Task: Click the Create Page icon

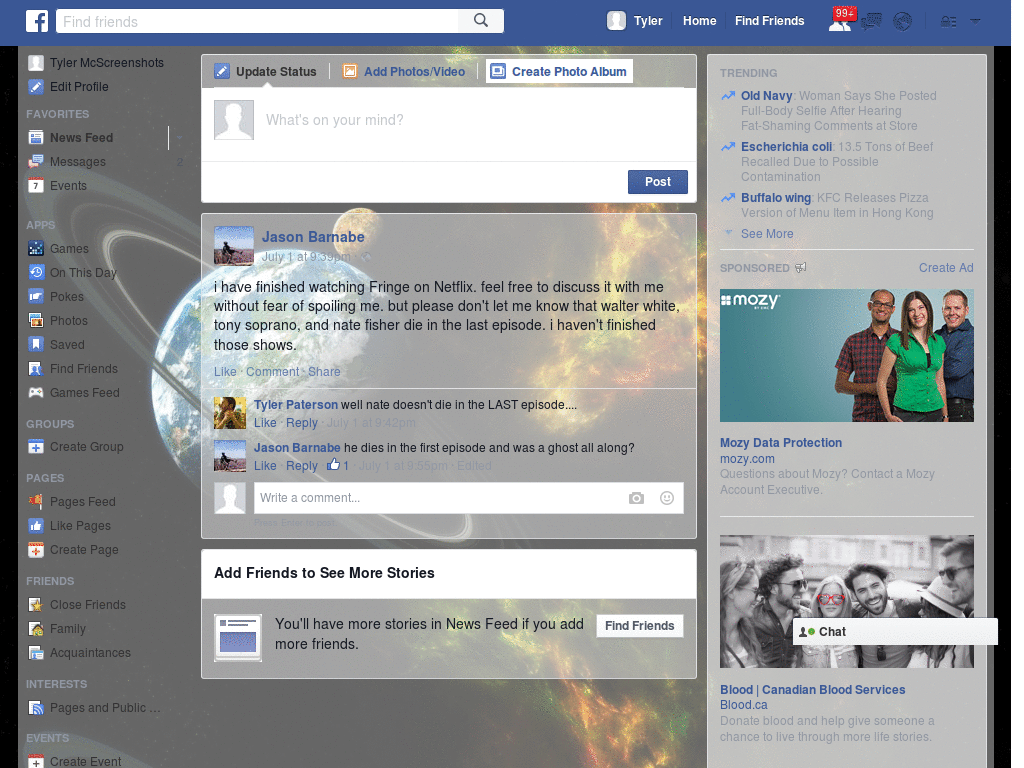Action: [36, 550]
